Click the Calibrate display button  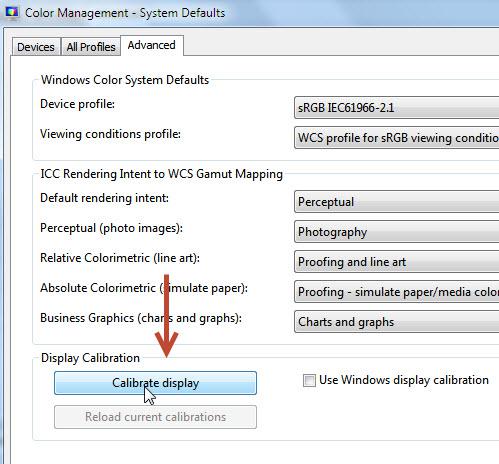[x=155, y=383]
